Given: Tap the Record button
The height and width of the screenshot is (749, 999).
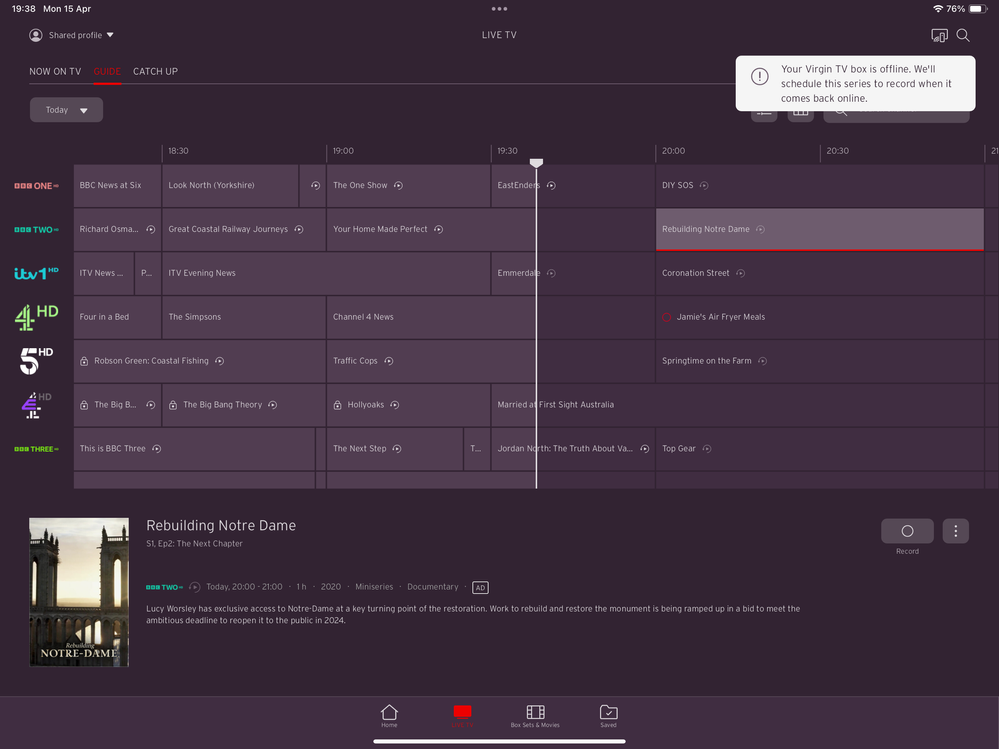Looking at the screenshot, I should [907, 531].
